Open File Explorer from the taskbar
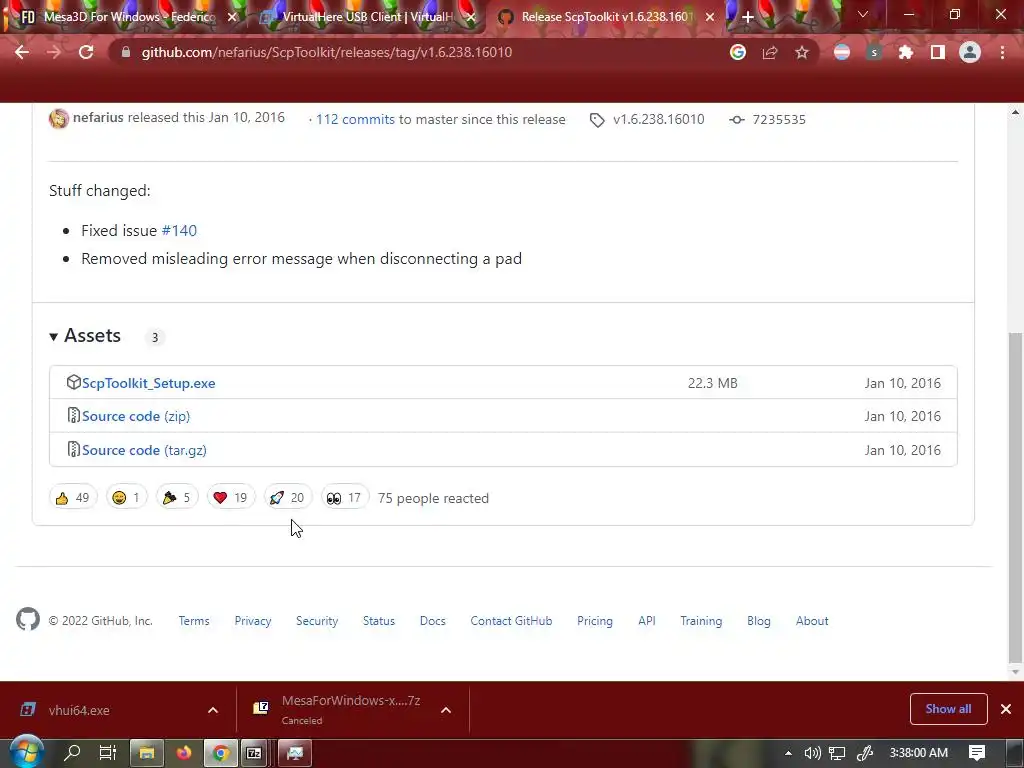Viewport: 1024px width, 768px height. [x=147, y=753]
